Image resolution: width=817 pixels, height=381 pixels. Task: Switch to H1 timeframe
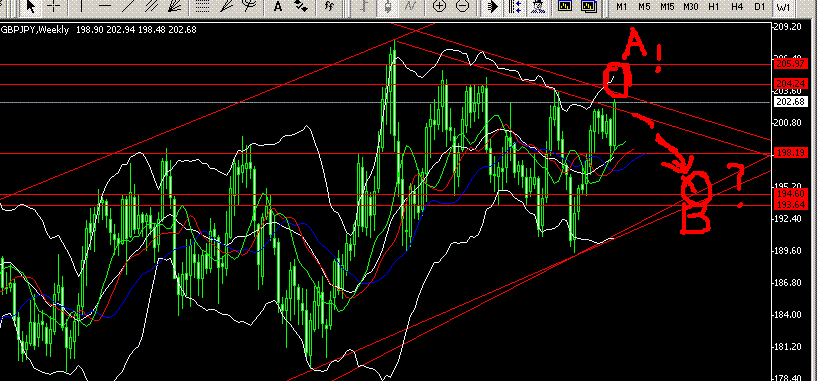[x=714, y=7]
